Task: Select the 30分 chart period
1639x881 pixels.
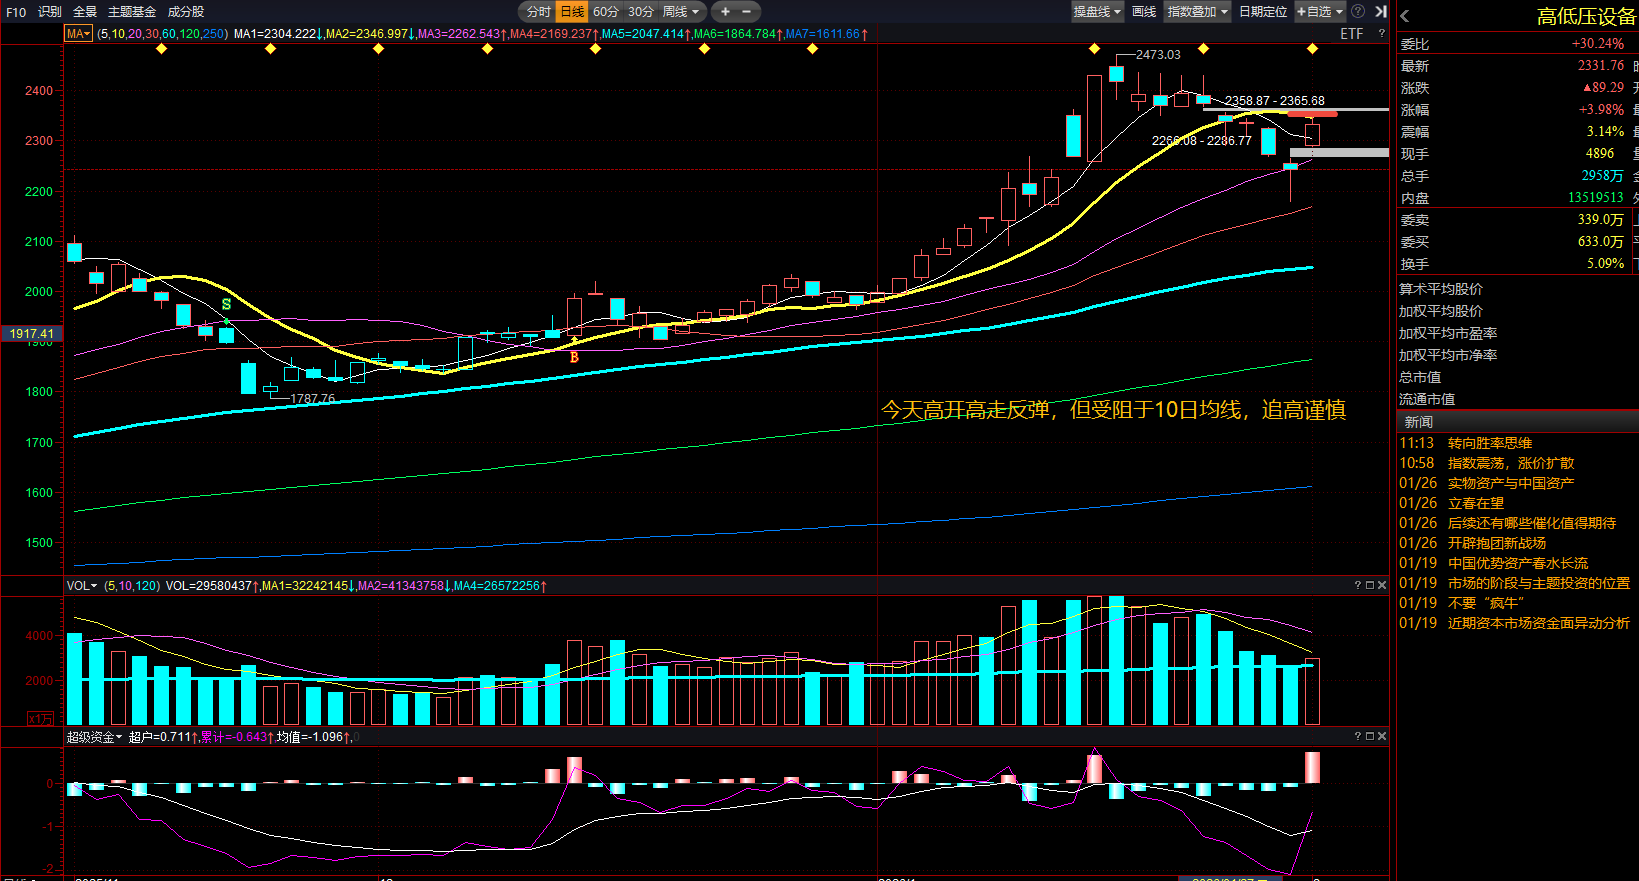Action: point(640,12)
